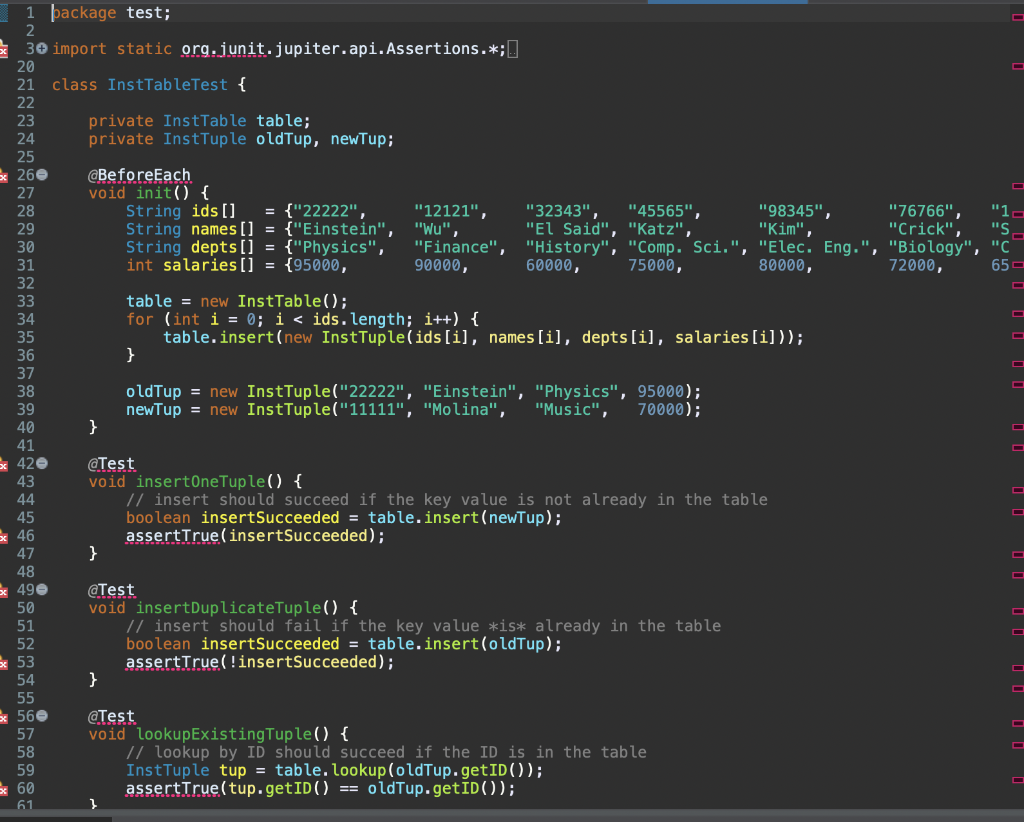The image size is (1024, 822).
Task: Collapse the insertOneTuple test fold
Action: pyautogui.click(x=42, y=464)
